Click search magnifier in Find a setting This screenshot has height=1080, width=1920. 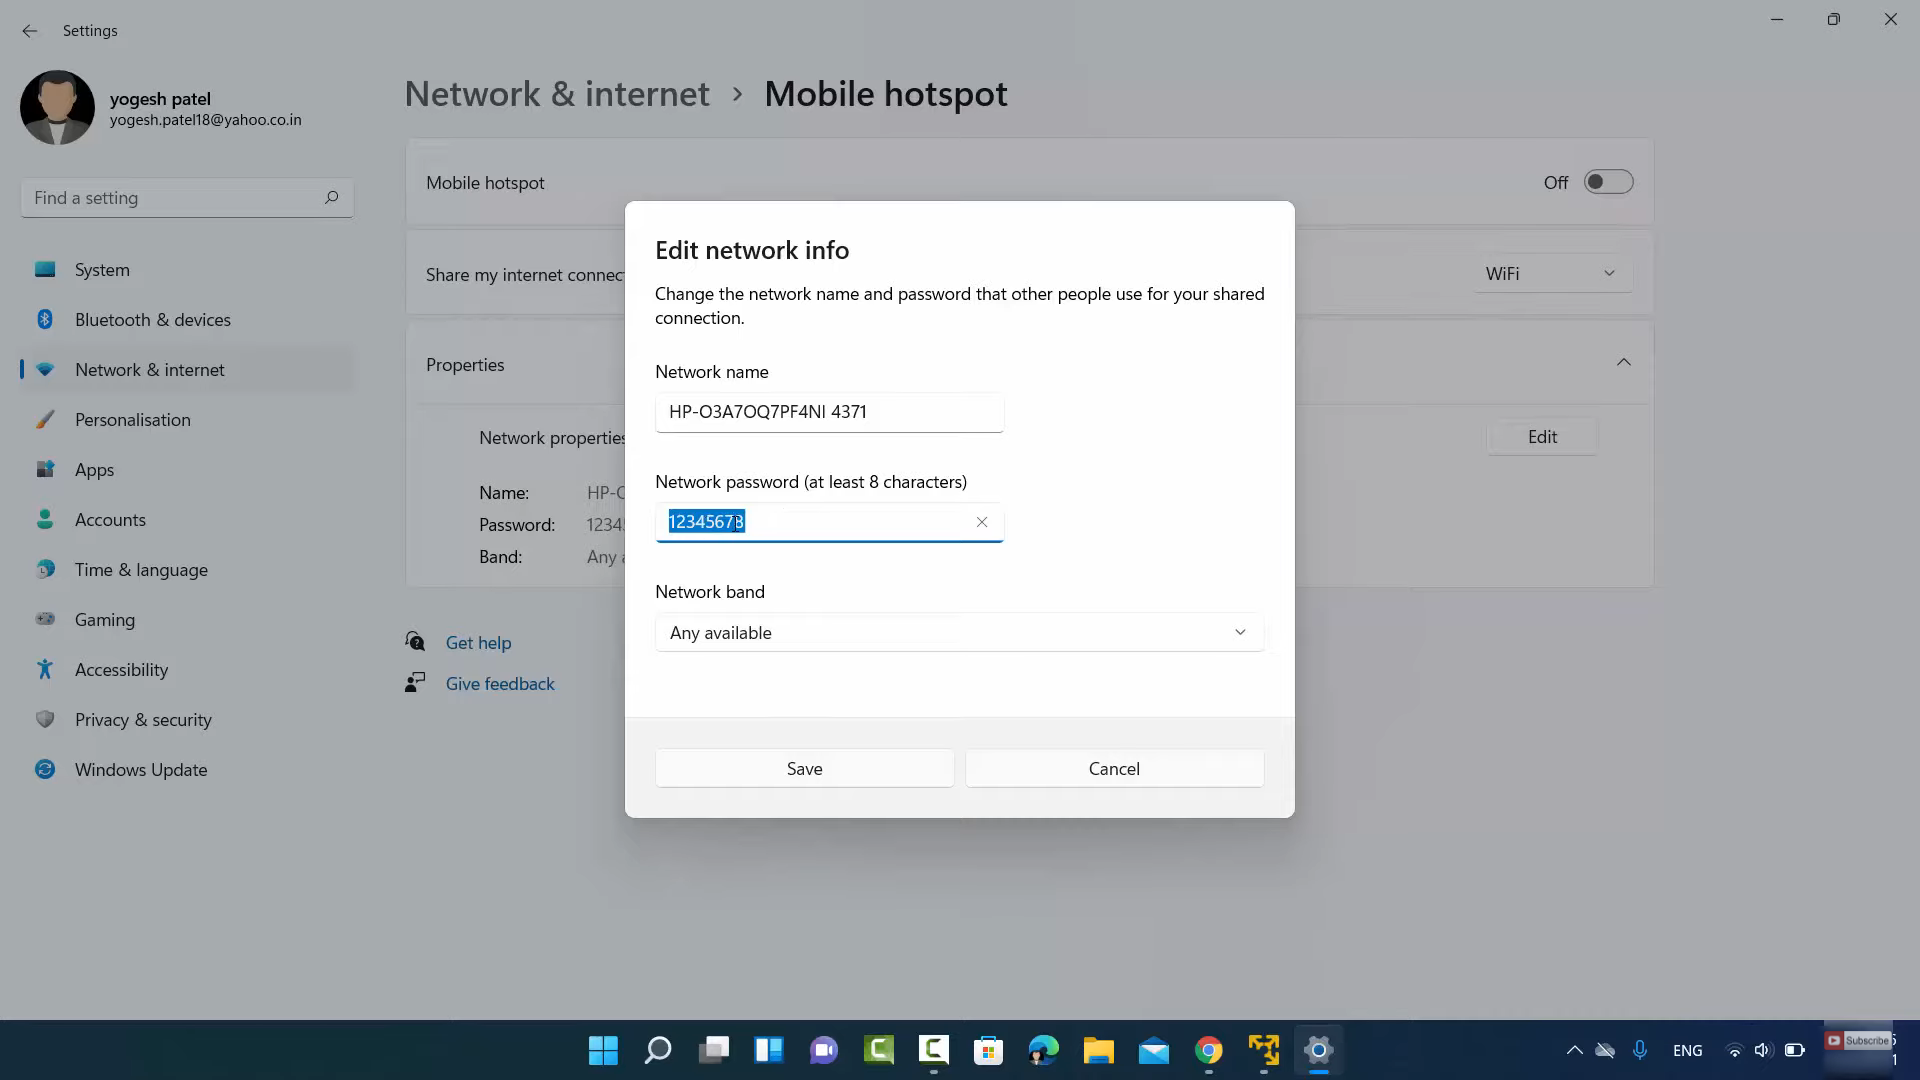tap(331, 198)
